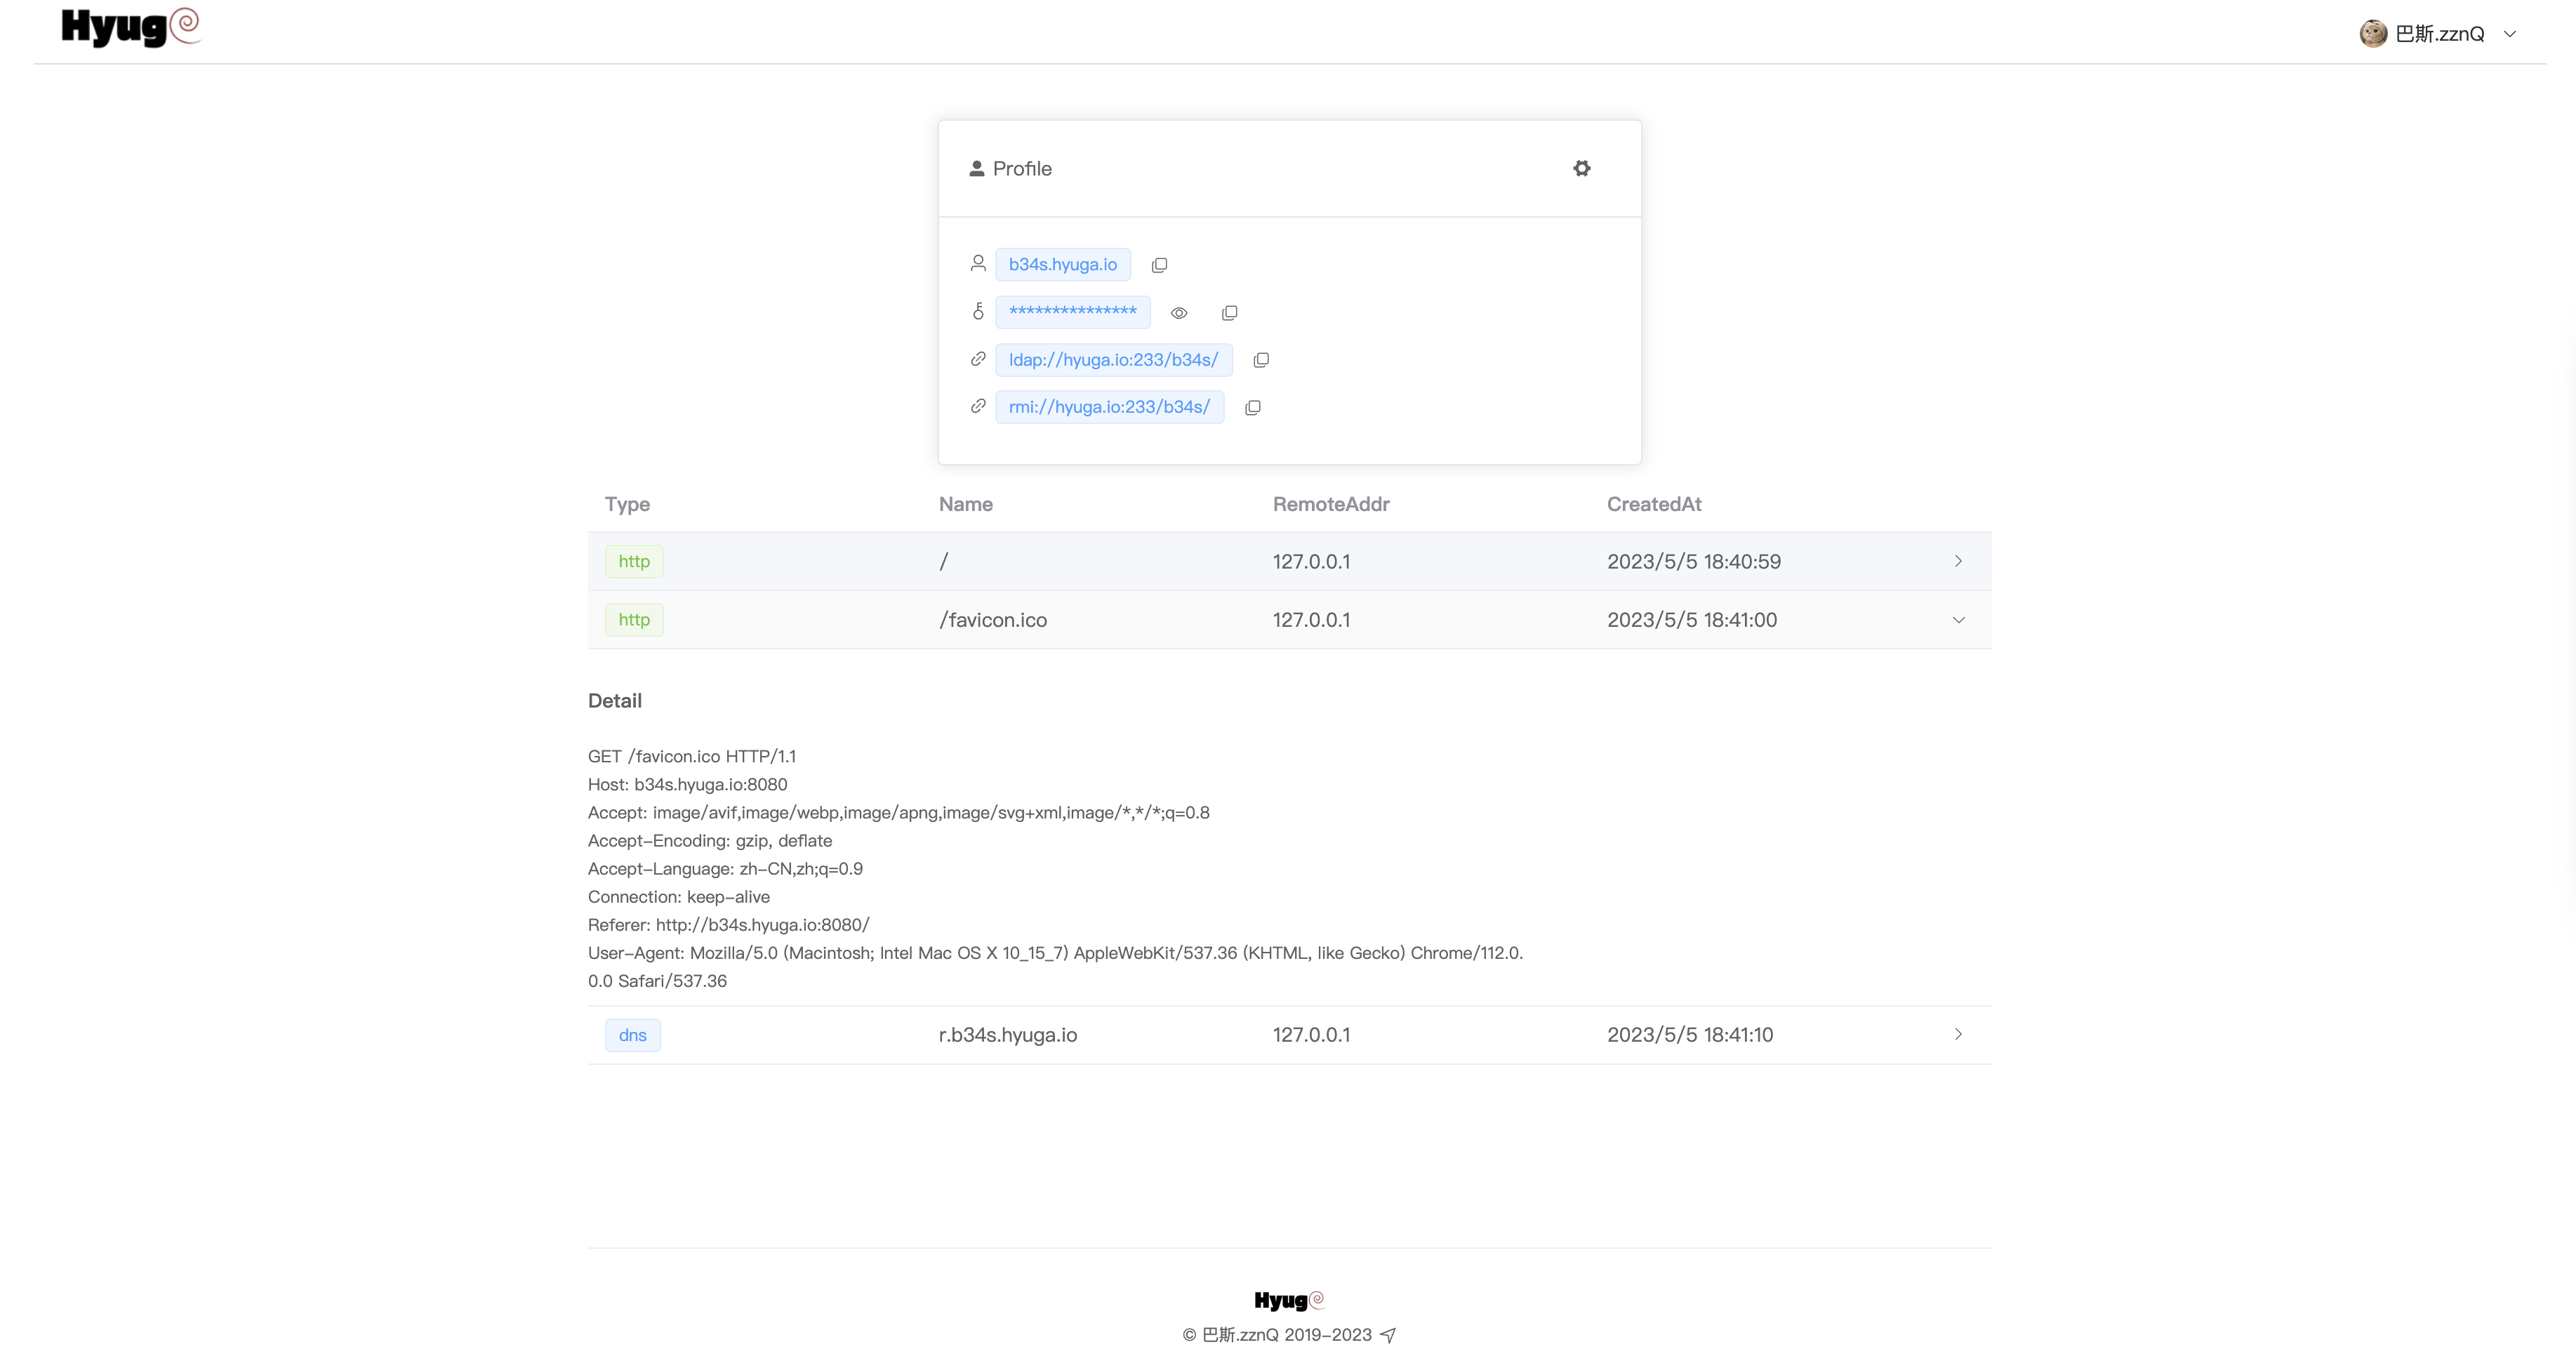Click the footer Hyuga logo

tap(1288, 1300)
